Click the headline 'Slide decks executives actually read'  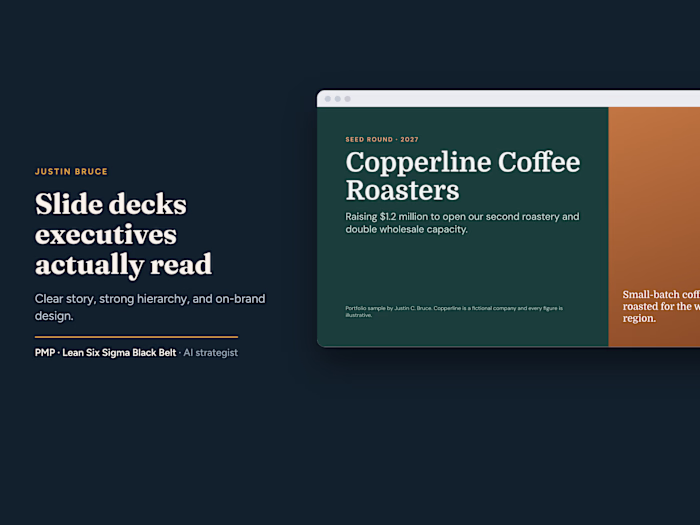click(x=124, y=234)
